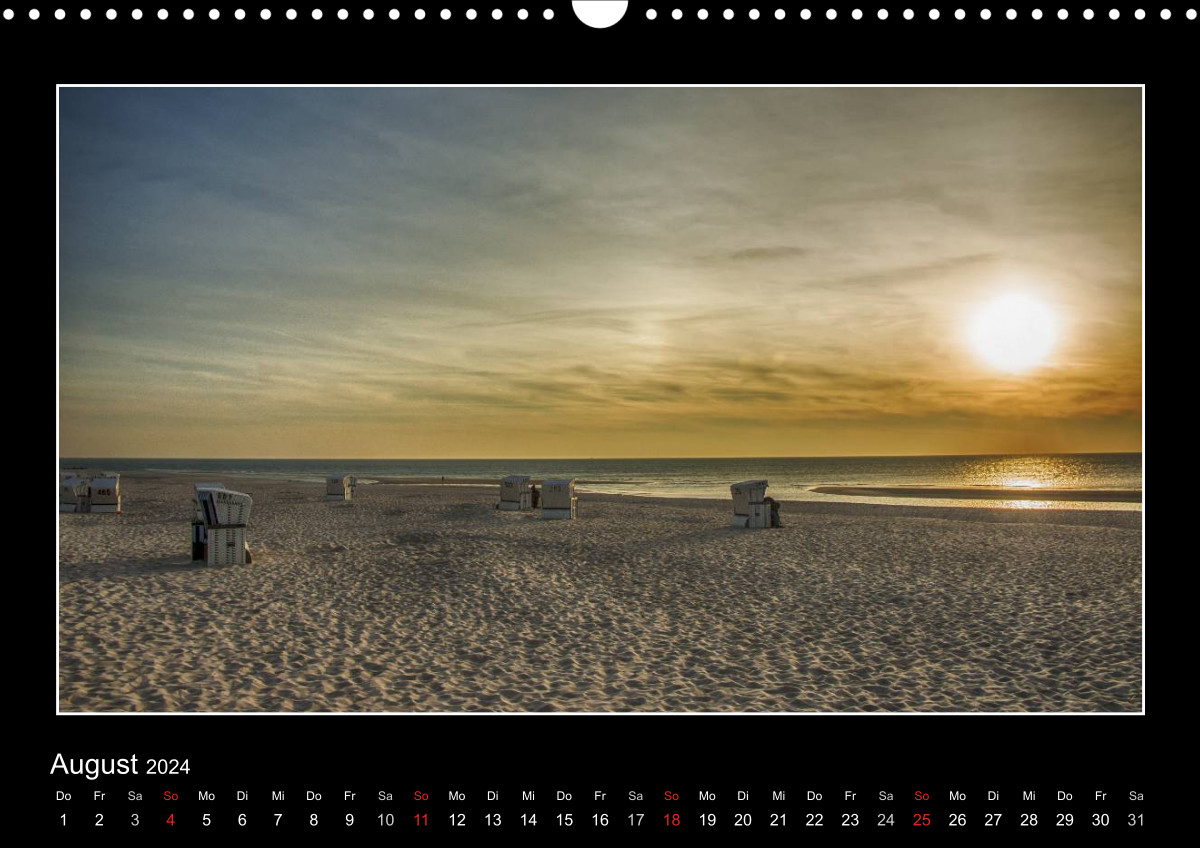Screen dimensions: 1200x848
Task: Select day 7 in the calendar
Action: pos(278,820)
